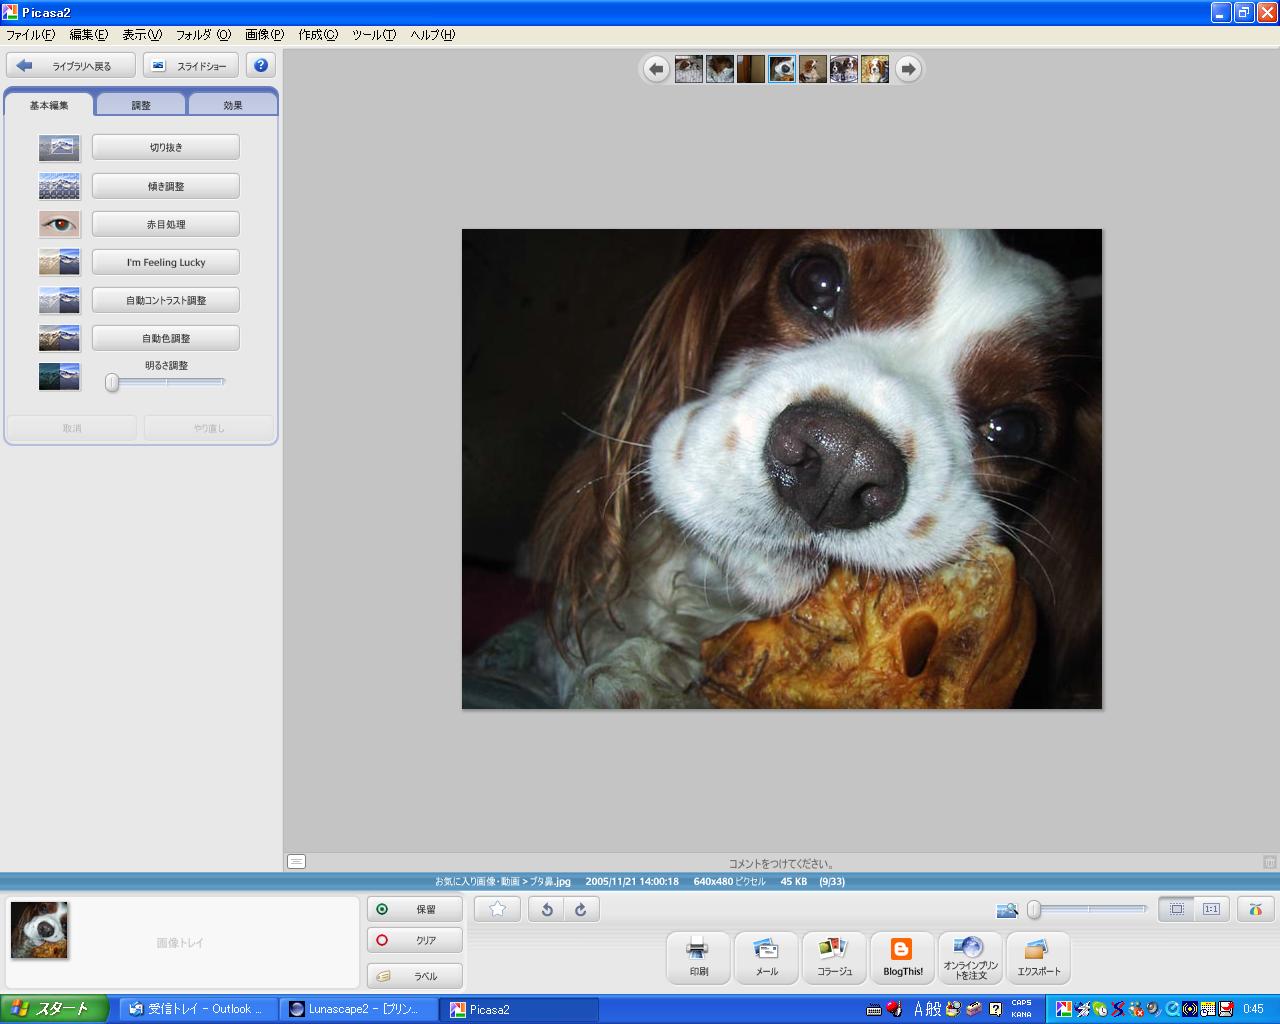Print the photo with the 印刷 button
The width and height of the screenshot is (1280, 1024).
698,957
